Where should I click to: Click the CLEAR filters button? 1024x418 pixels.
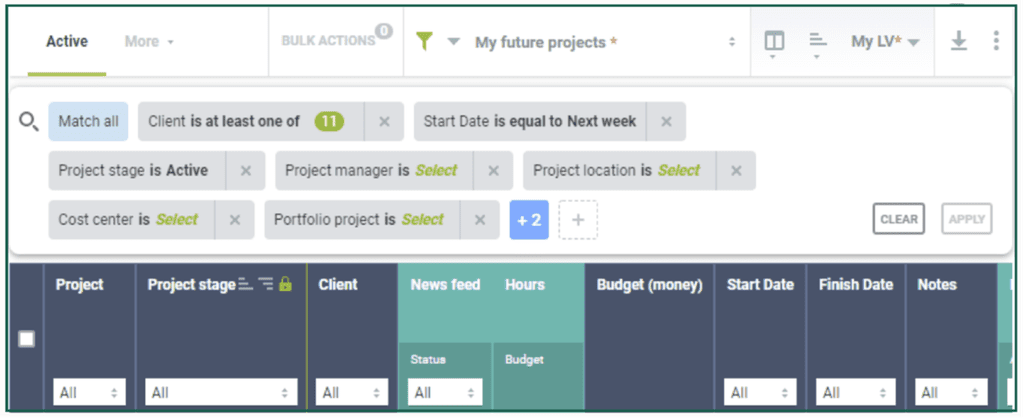(899, 219)
